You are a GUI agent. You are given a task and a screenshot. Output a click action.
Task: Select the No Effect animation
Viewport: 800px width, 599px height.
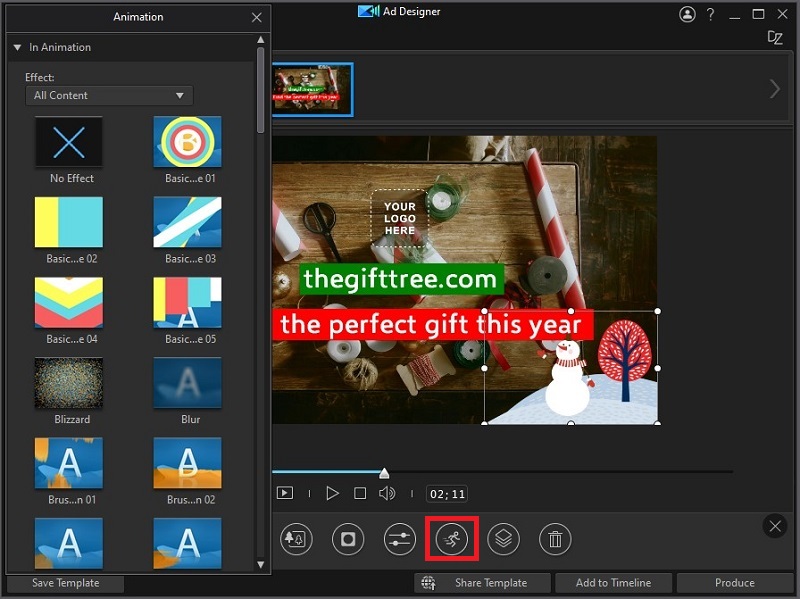click(x=69, y=142)
